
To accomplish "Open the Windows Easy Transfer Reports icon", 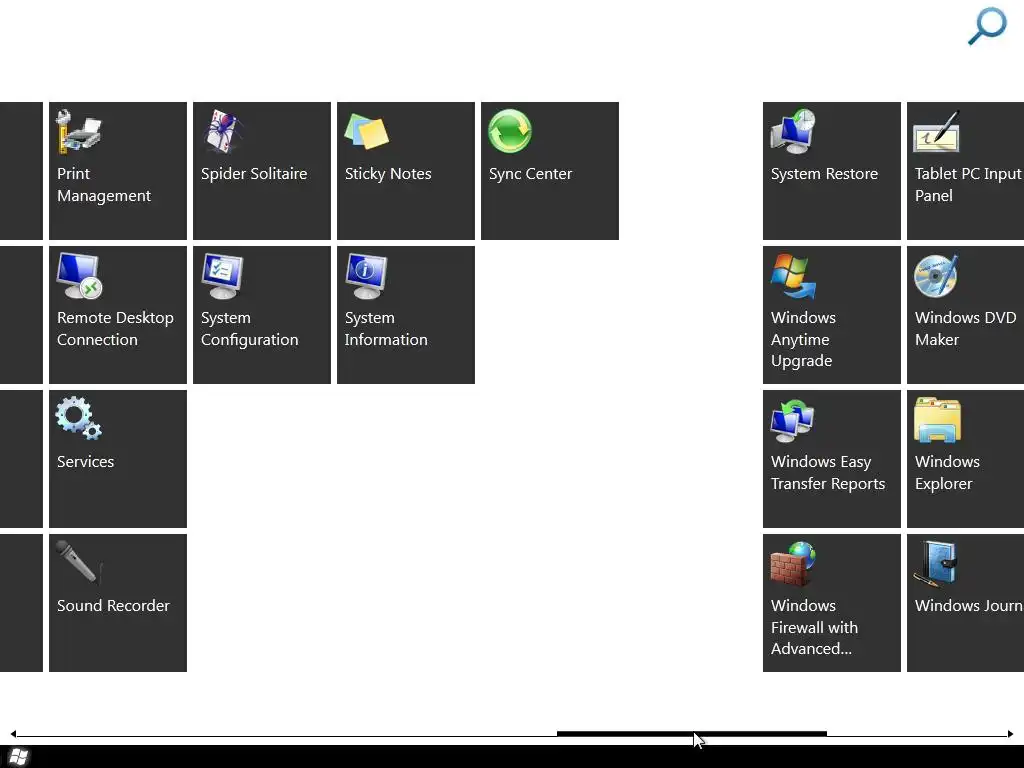I will (793, 420).
